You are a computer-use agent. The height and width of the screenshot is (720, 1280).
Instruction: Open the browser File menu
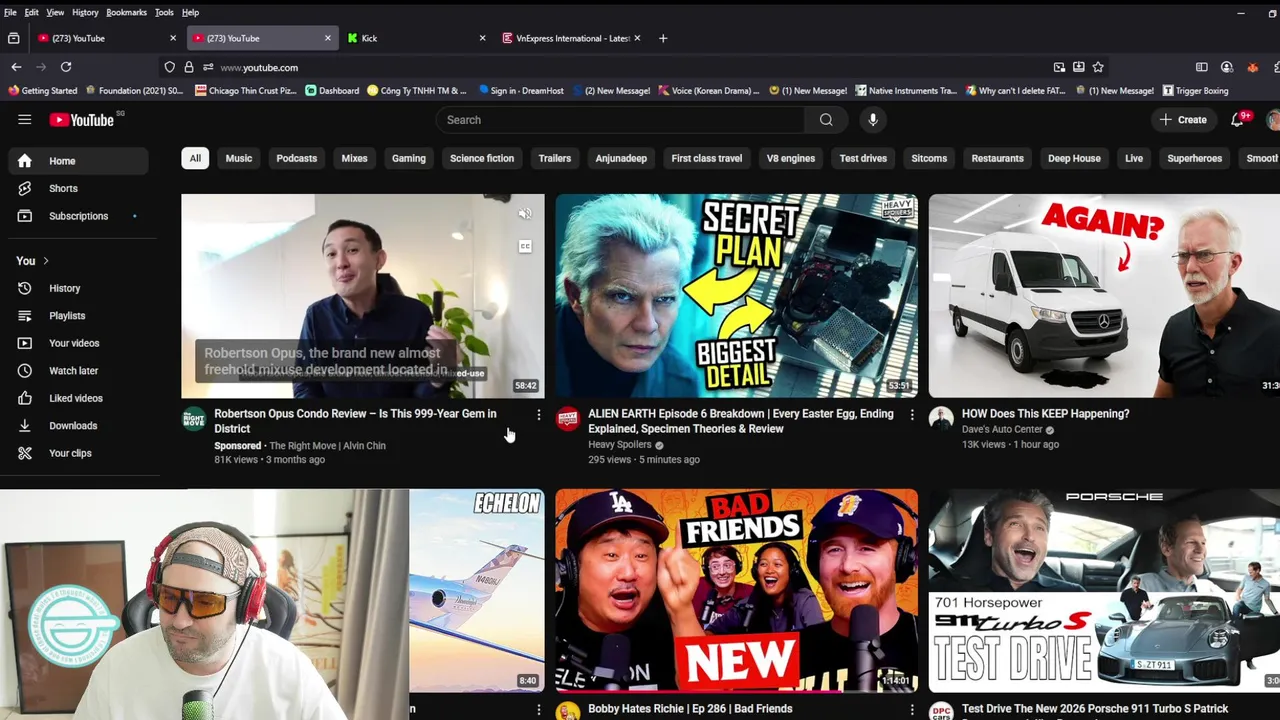(x=10, y=12)
